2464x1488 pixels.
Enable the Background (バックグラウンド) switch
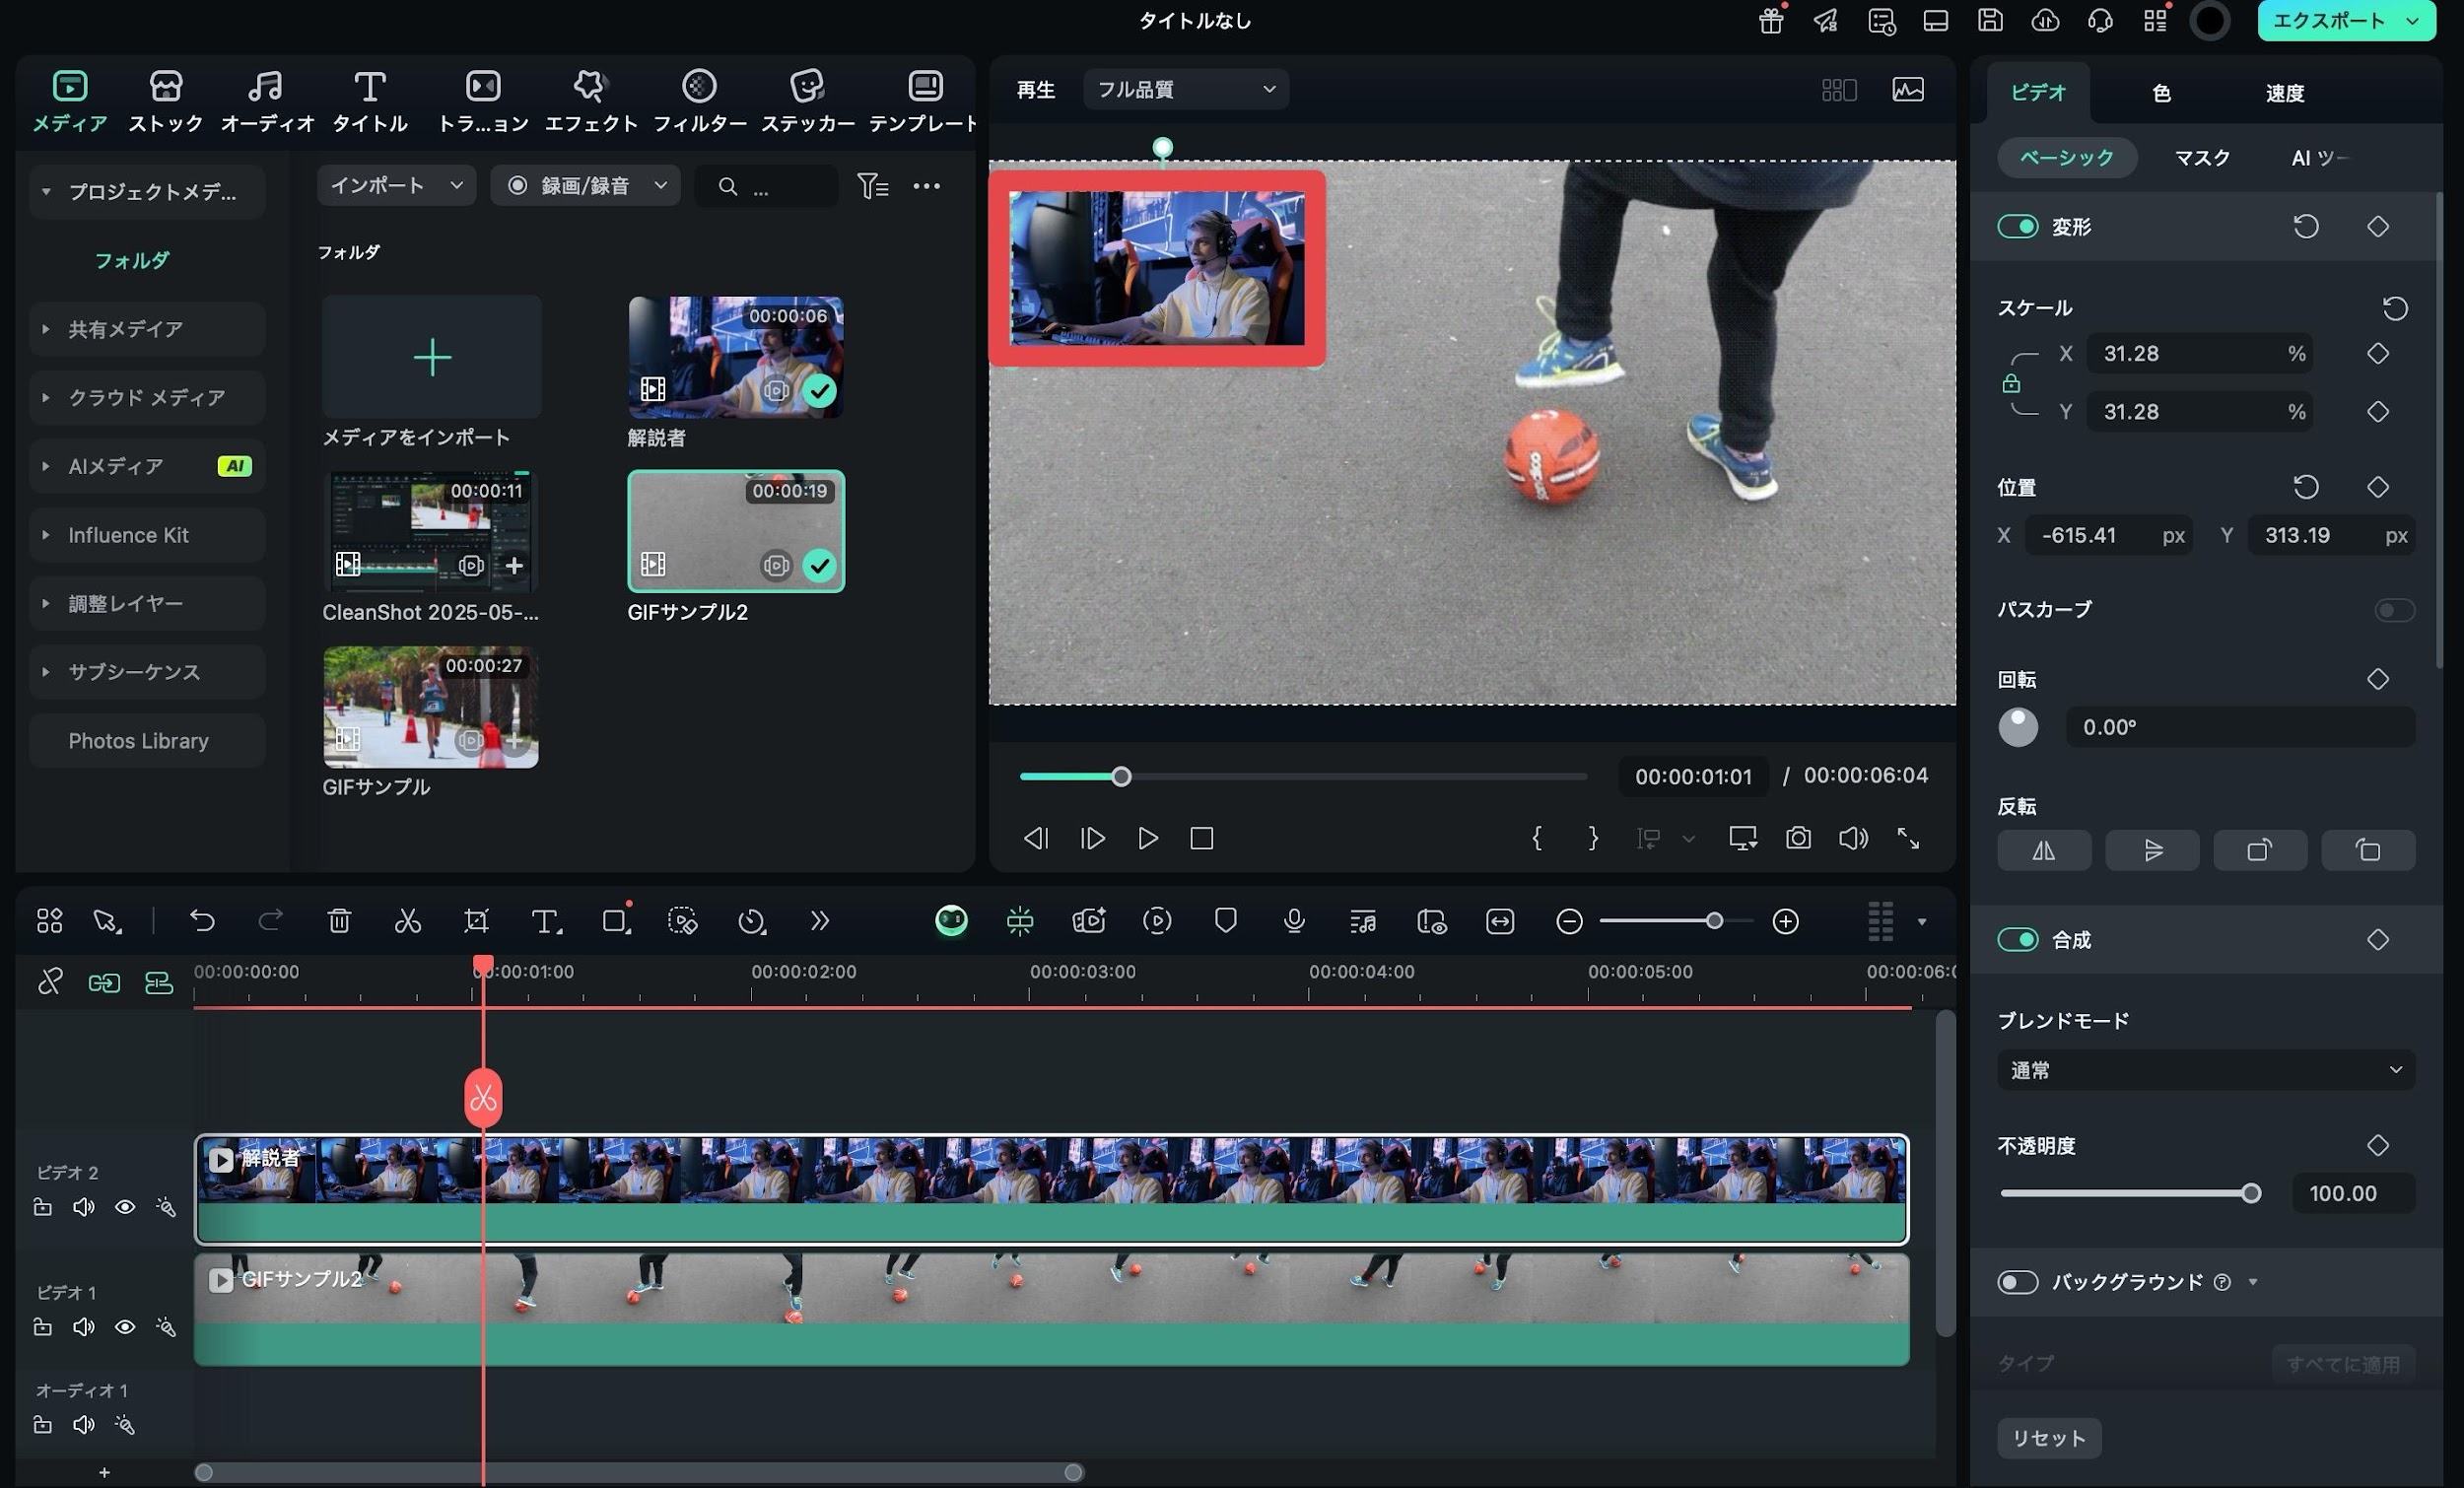tap(2017, 1281)
